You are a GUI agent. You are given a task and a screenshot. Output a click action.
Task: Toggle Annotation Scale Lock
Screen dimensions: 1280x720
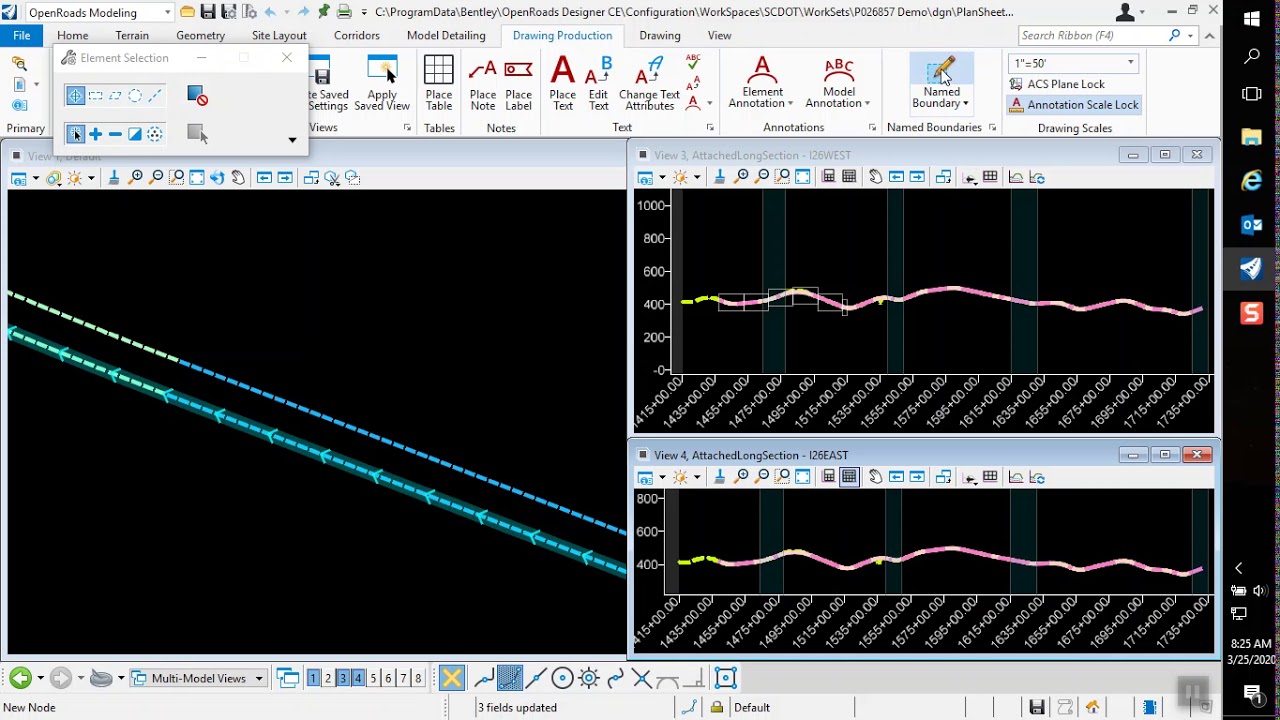click(1074, 104)
